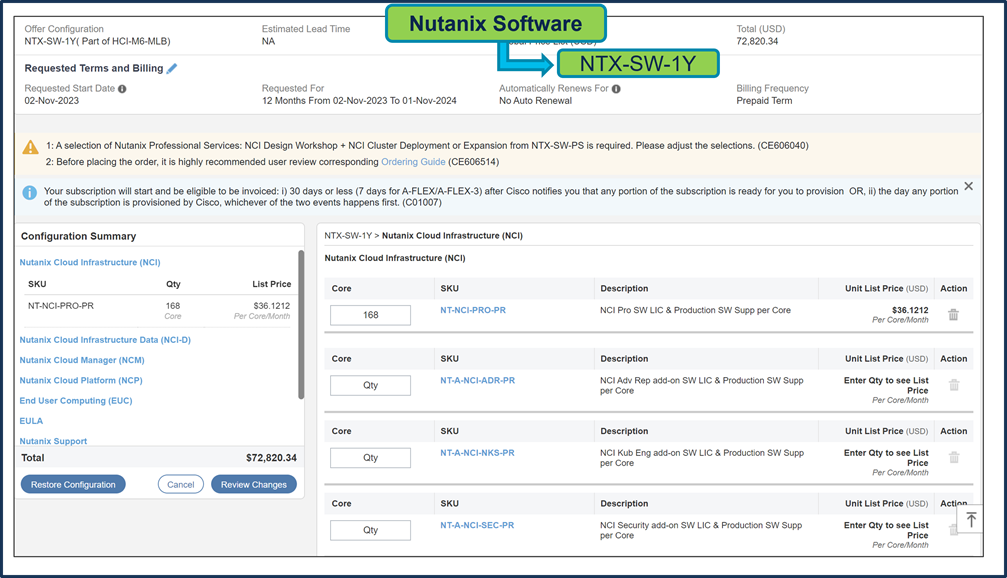Select the Total (USD) 72,820.34 header value
Screen dimensions: 1007x578
click(x=757, y=41)
